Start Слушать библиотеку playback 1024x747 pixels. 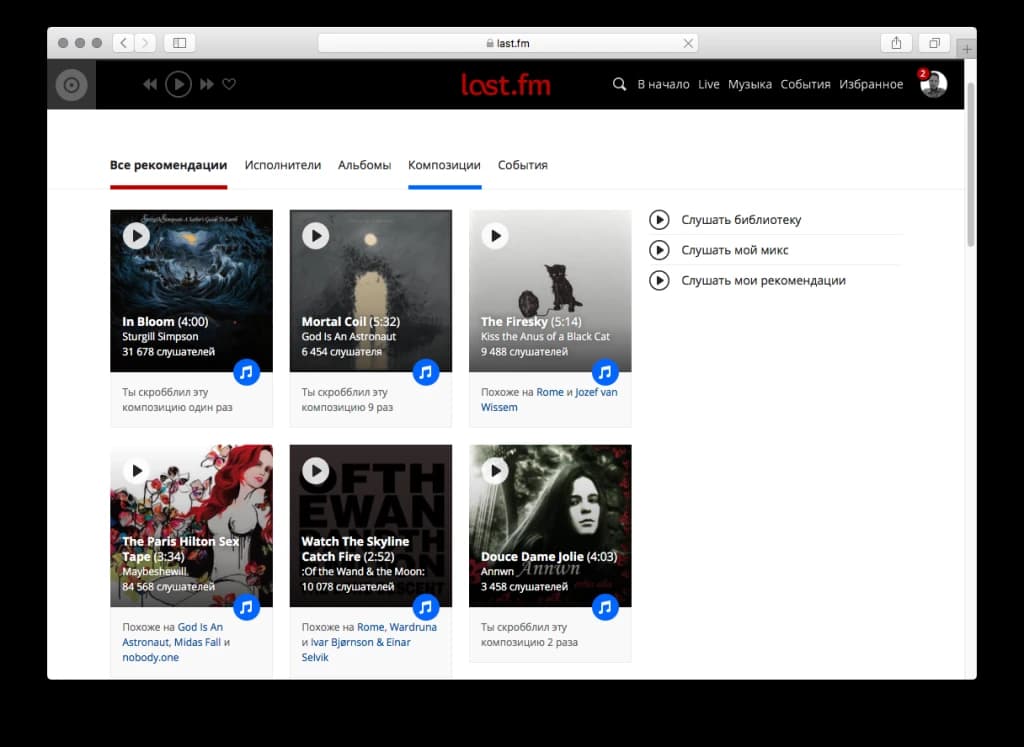740,220
